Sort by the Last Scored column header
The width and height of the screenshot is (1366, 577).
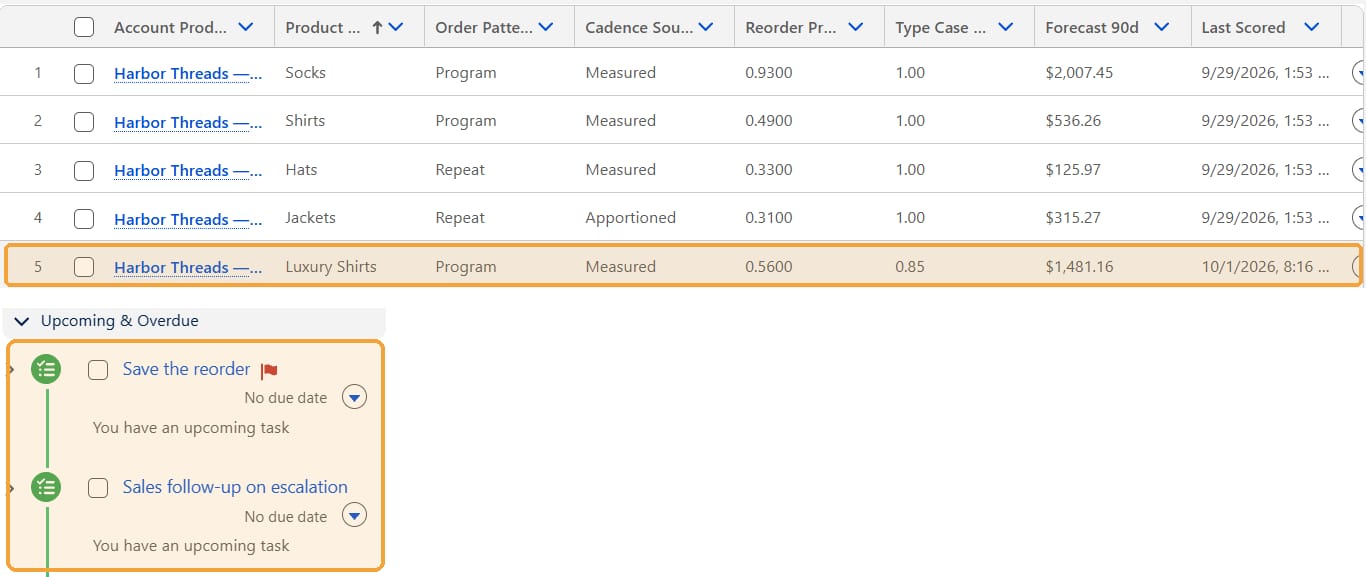click(1243, 28)
